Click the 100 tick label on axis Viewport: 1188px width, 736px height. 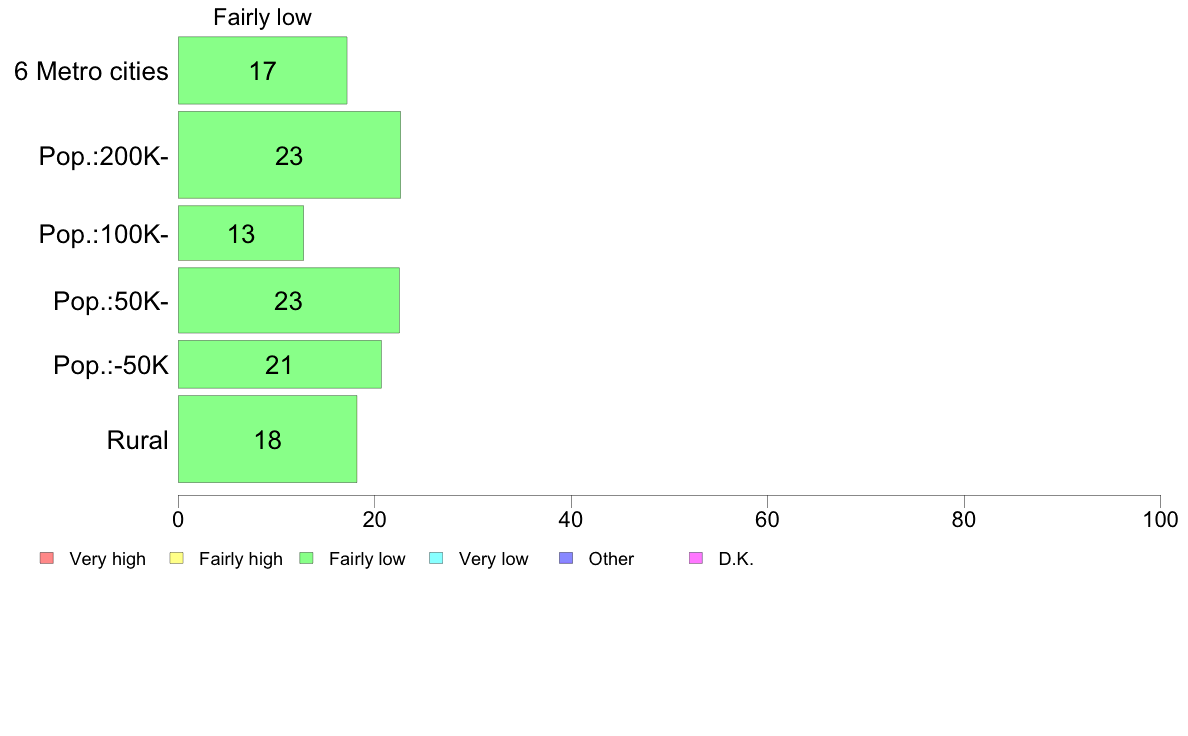[1160, 520]
